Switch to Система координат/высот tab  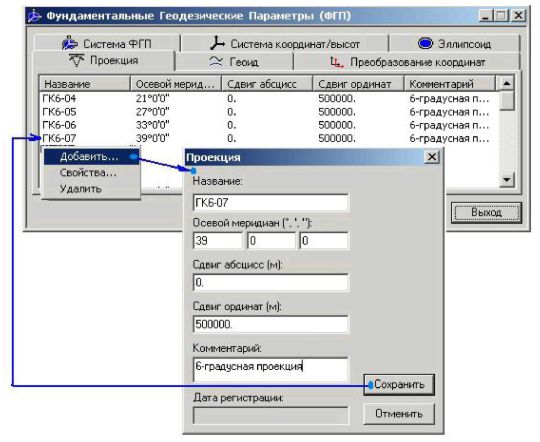(x=284, y=43)
